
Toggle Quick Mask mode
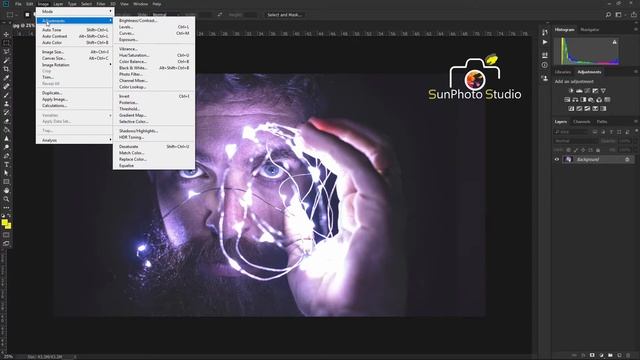(x=6, y=235)
